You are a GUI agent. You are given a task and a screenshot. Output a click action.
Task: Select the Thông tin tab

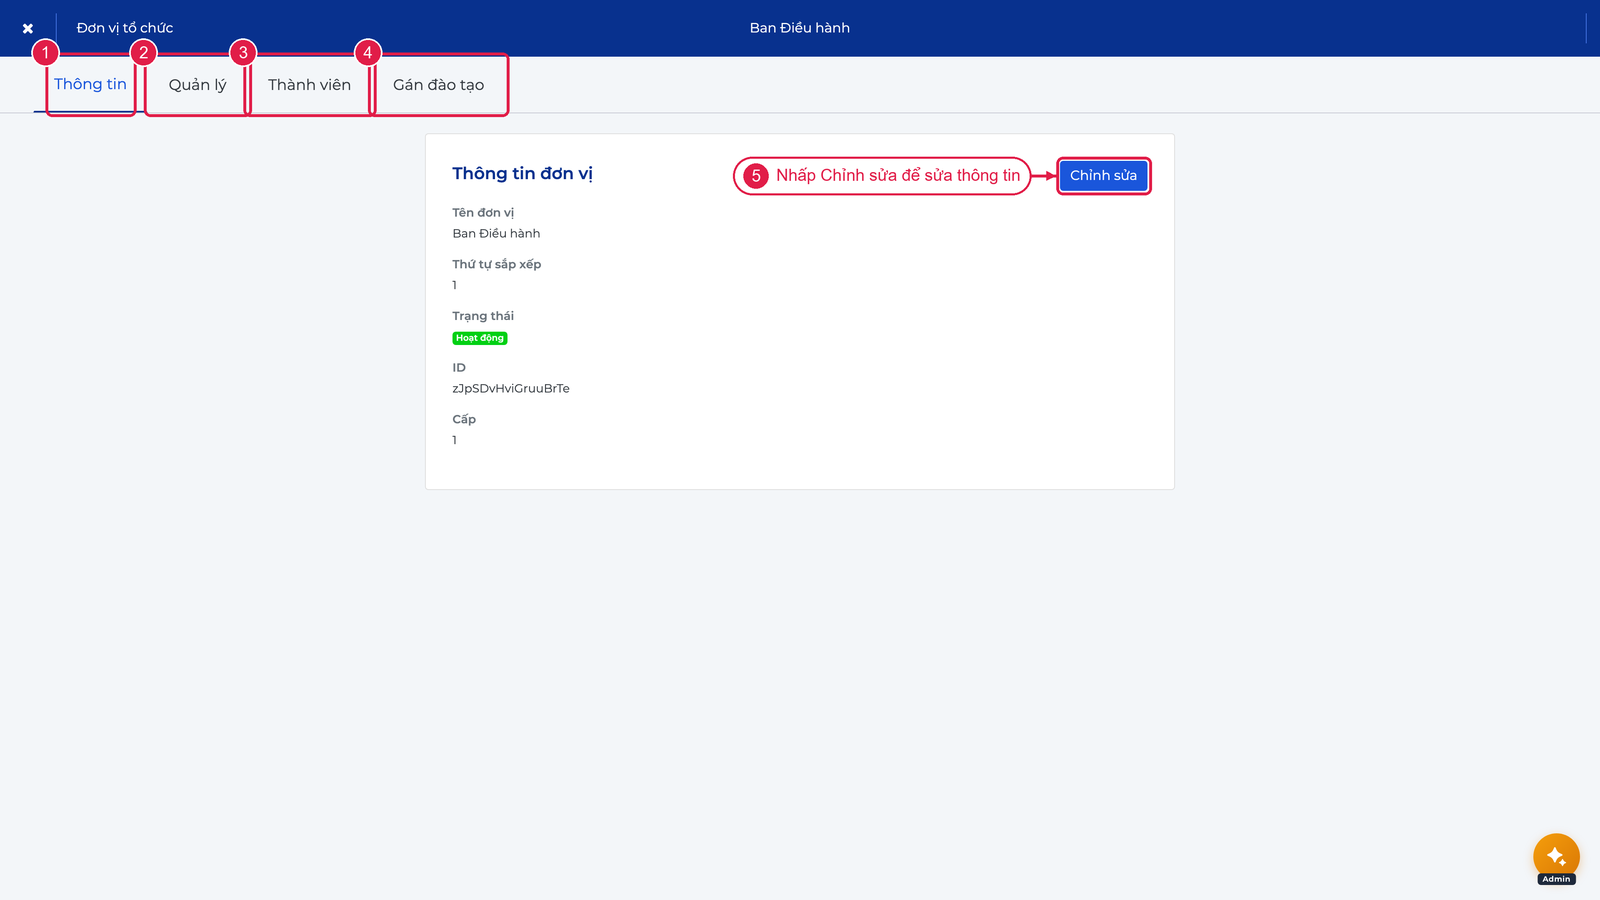(x=90, y=84)
